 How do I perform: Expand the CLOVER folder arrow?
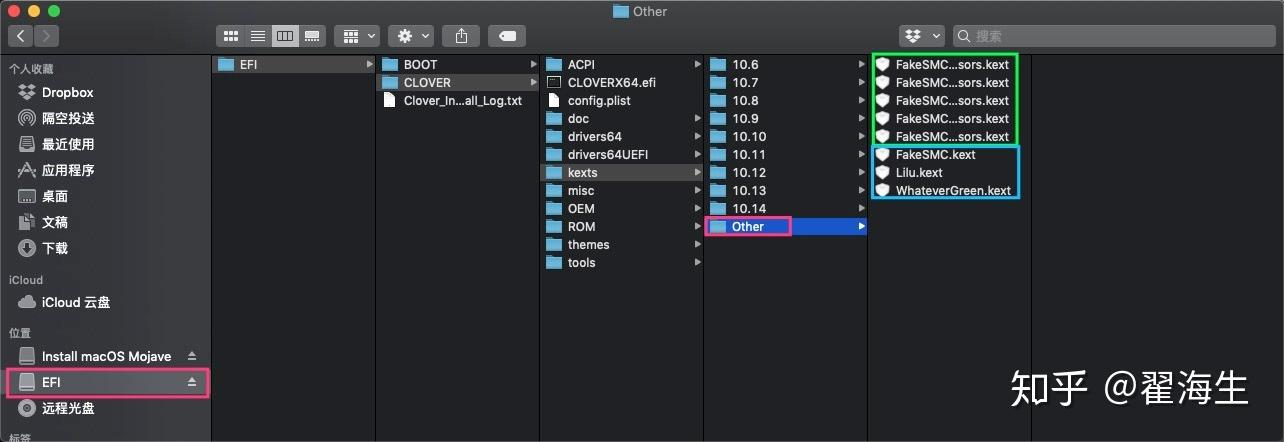pyautogui.click(x=533, y=83)
